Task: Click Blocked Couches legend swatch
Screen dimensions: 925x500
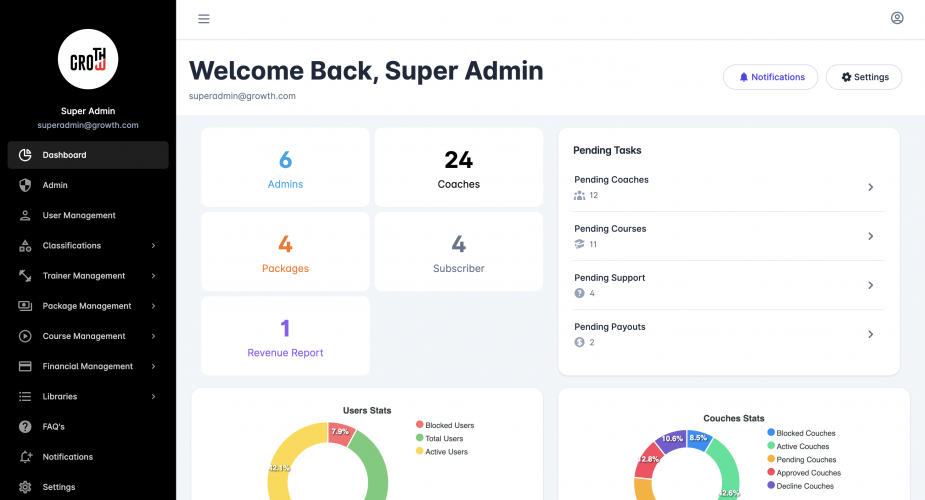Action: [x=770, y=432]
